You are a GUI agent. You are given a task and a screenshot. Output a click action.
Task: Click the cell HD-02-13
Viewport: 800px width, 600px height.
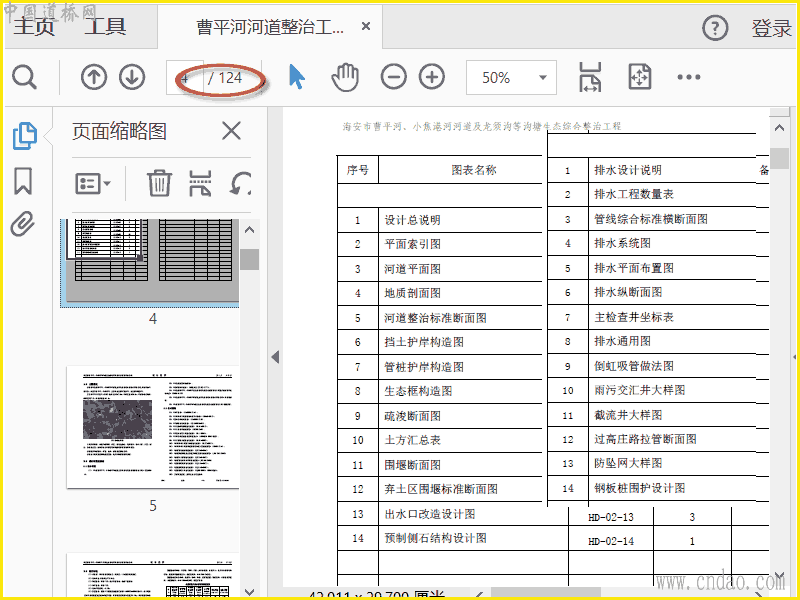pos(611,517)
